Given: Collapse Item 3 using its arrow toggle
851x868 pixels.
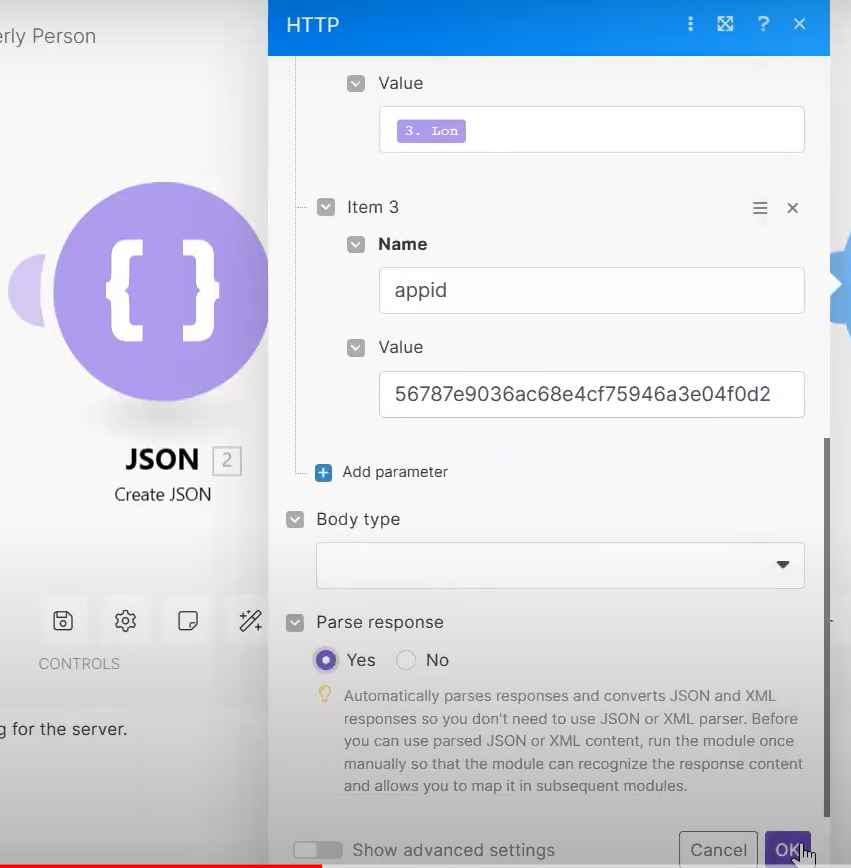Looking at the screenshot, I should click(326, 208).
